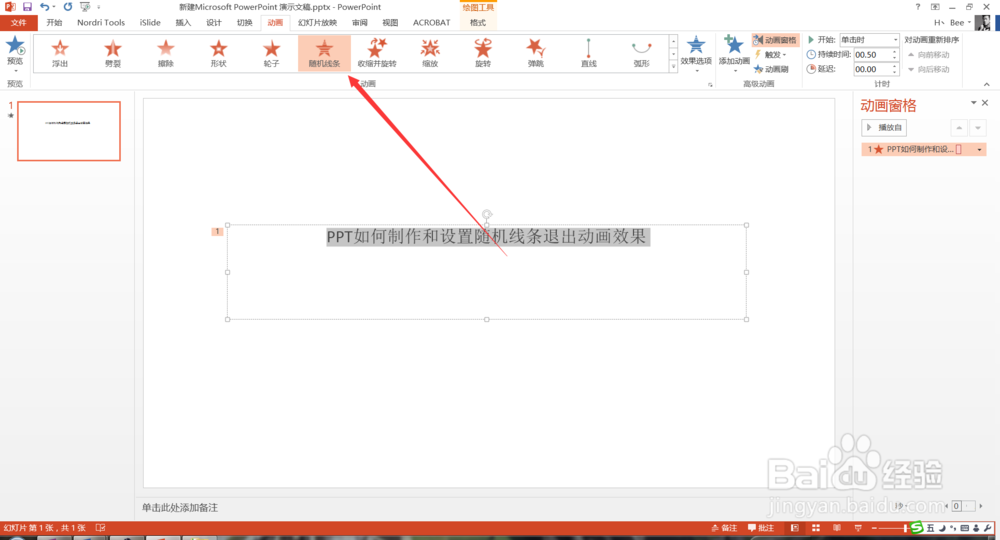
Task: Open 效果选项 effect options
Action: coord(696,53)
